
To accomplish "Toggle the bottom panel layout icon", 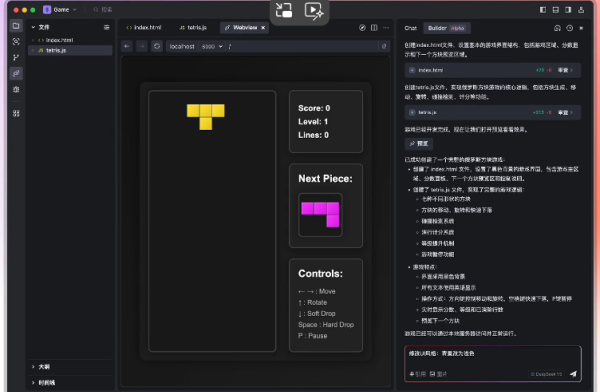I will [556, 10].
